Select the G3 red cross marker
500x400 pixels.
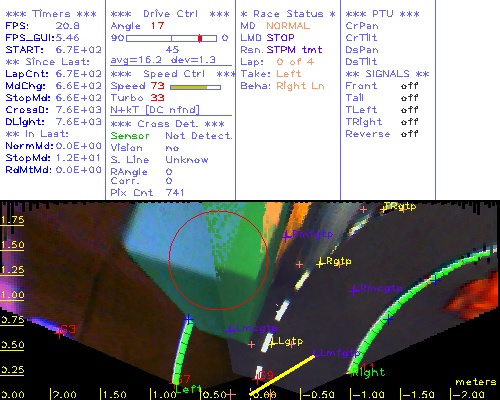[x=59, y=332]
